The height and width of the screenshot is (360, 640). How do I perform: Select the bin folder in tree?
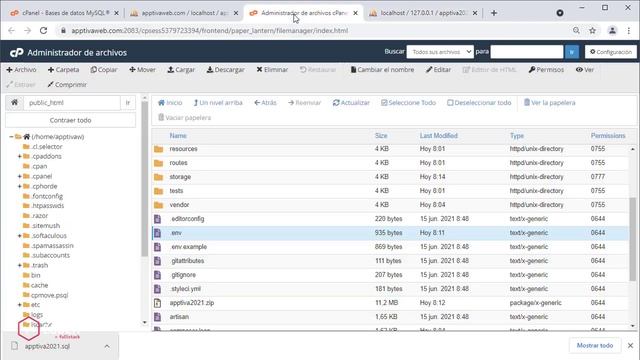point(36,275)
